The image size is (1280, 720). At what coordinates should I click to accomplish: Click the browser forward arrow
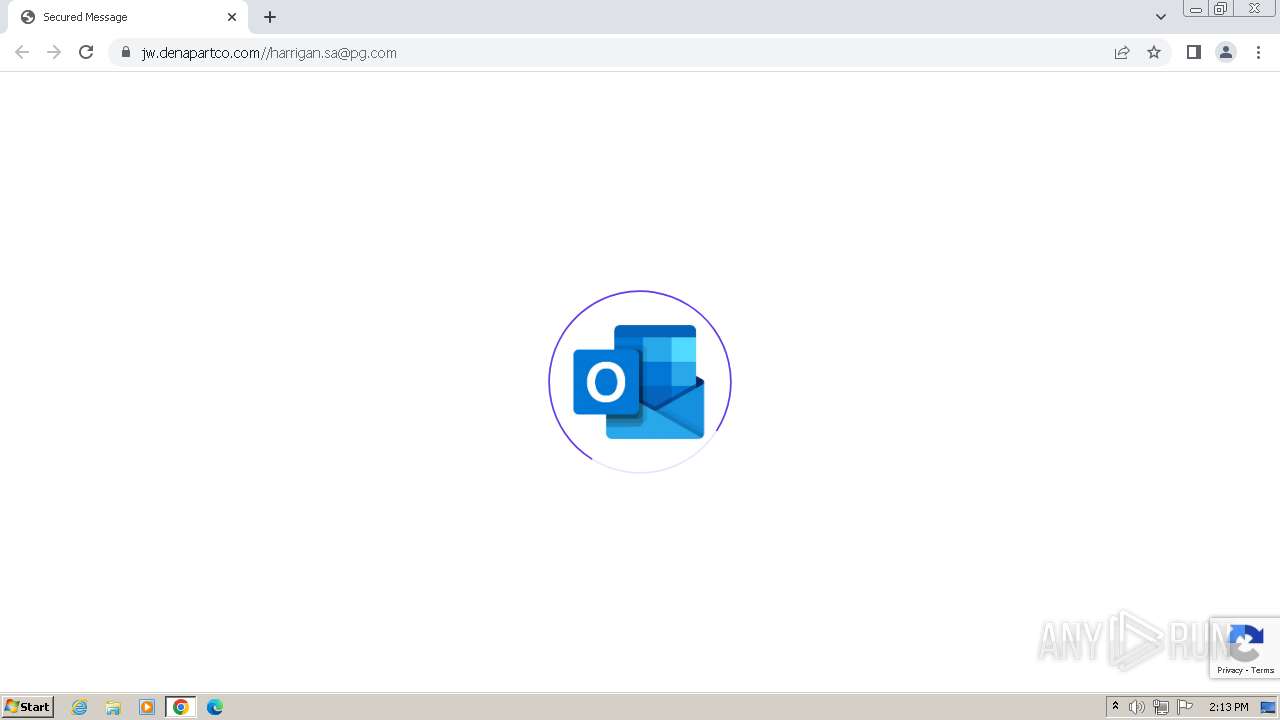coord(54,52)
